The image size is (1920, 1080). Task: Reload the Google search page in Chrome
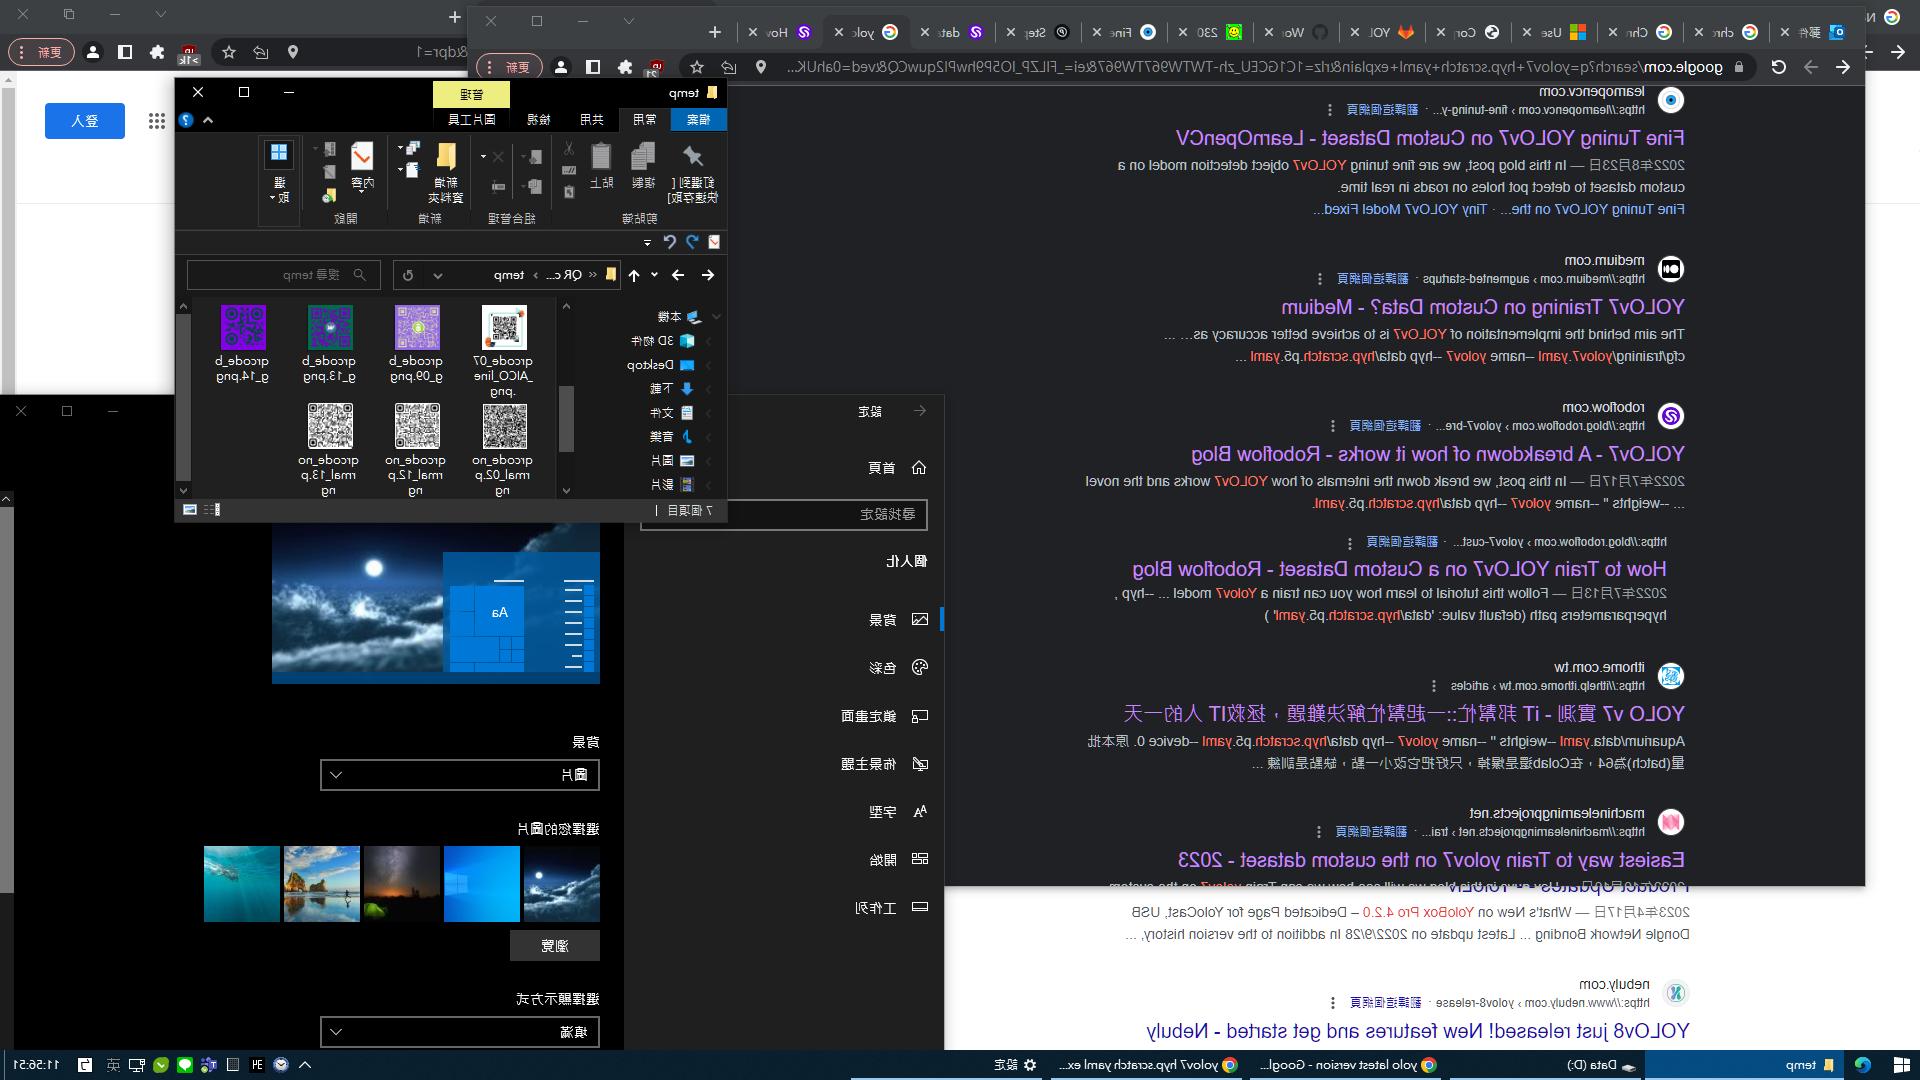coord(1778,67)
